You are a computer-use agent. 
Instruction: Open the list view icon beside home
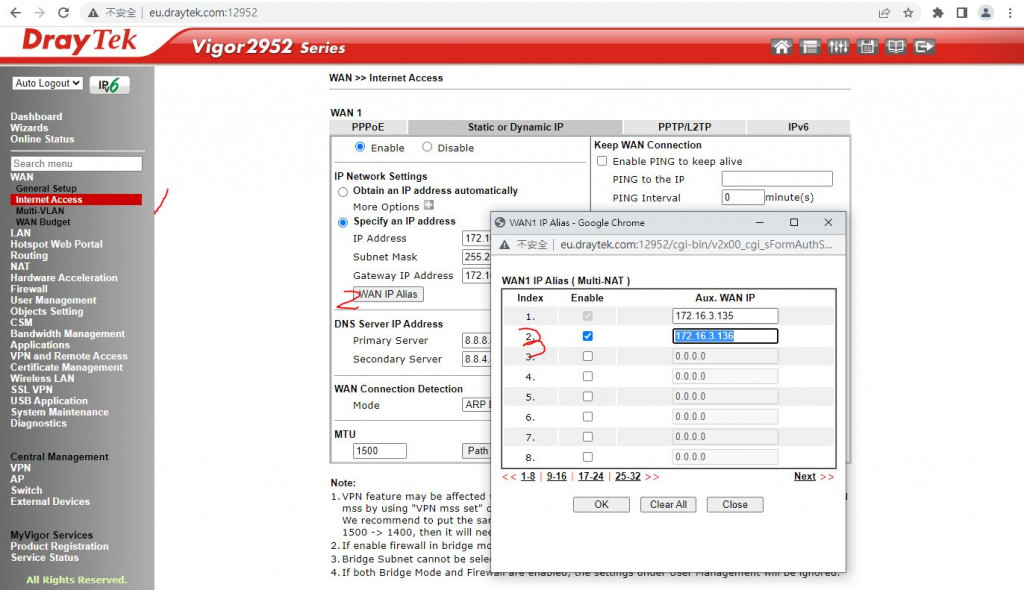pyautogui.click(x=810, y=46)
